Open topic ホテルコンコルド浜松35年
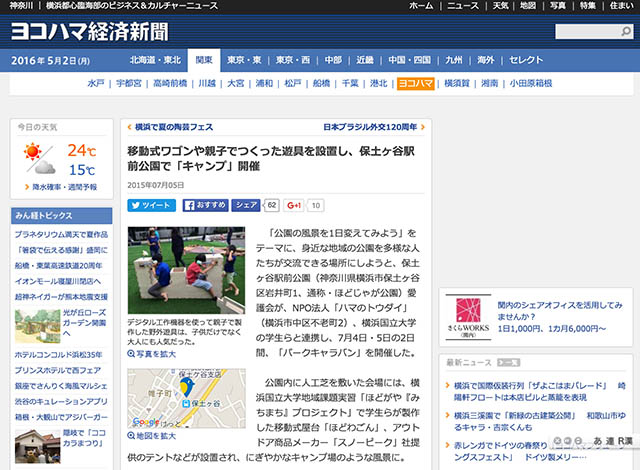The image size is (640, 470). coord(58,355)
